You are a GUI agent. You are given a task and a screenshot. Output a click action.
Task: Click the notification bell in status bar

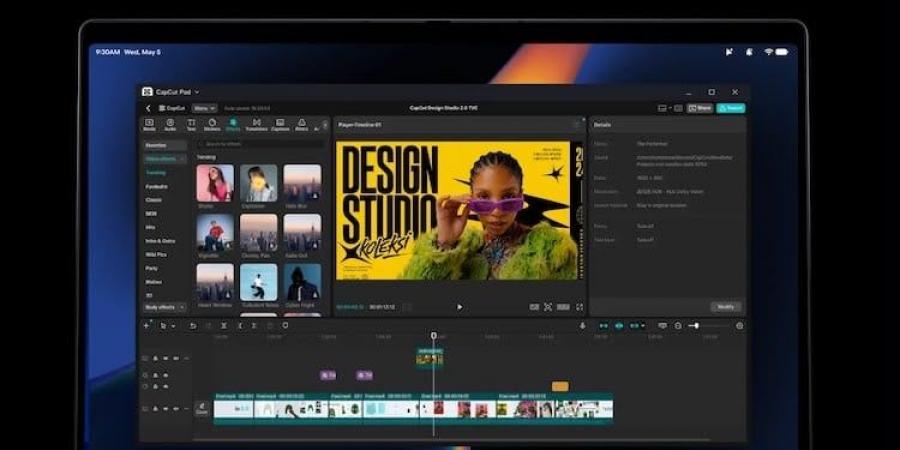[749, 52]
